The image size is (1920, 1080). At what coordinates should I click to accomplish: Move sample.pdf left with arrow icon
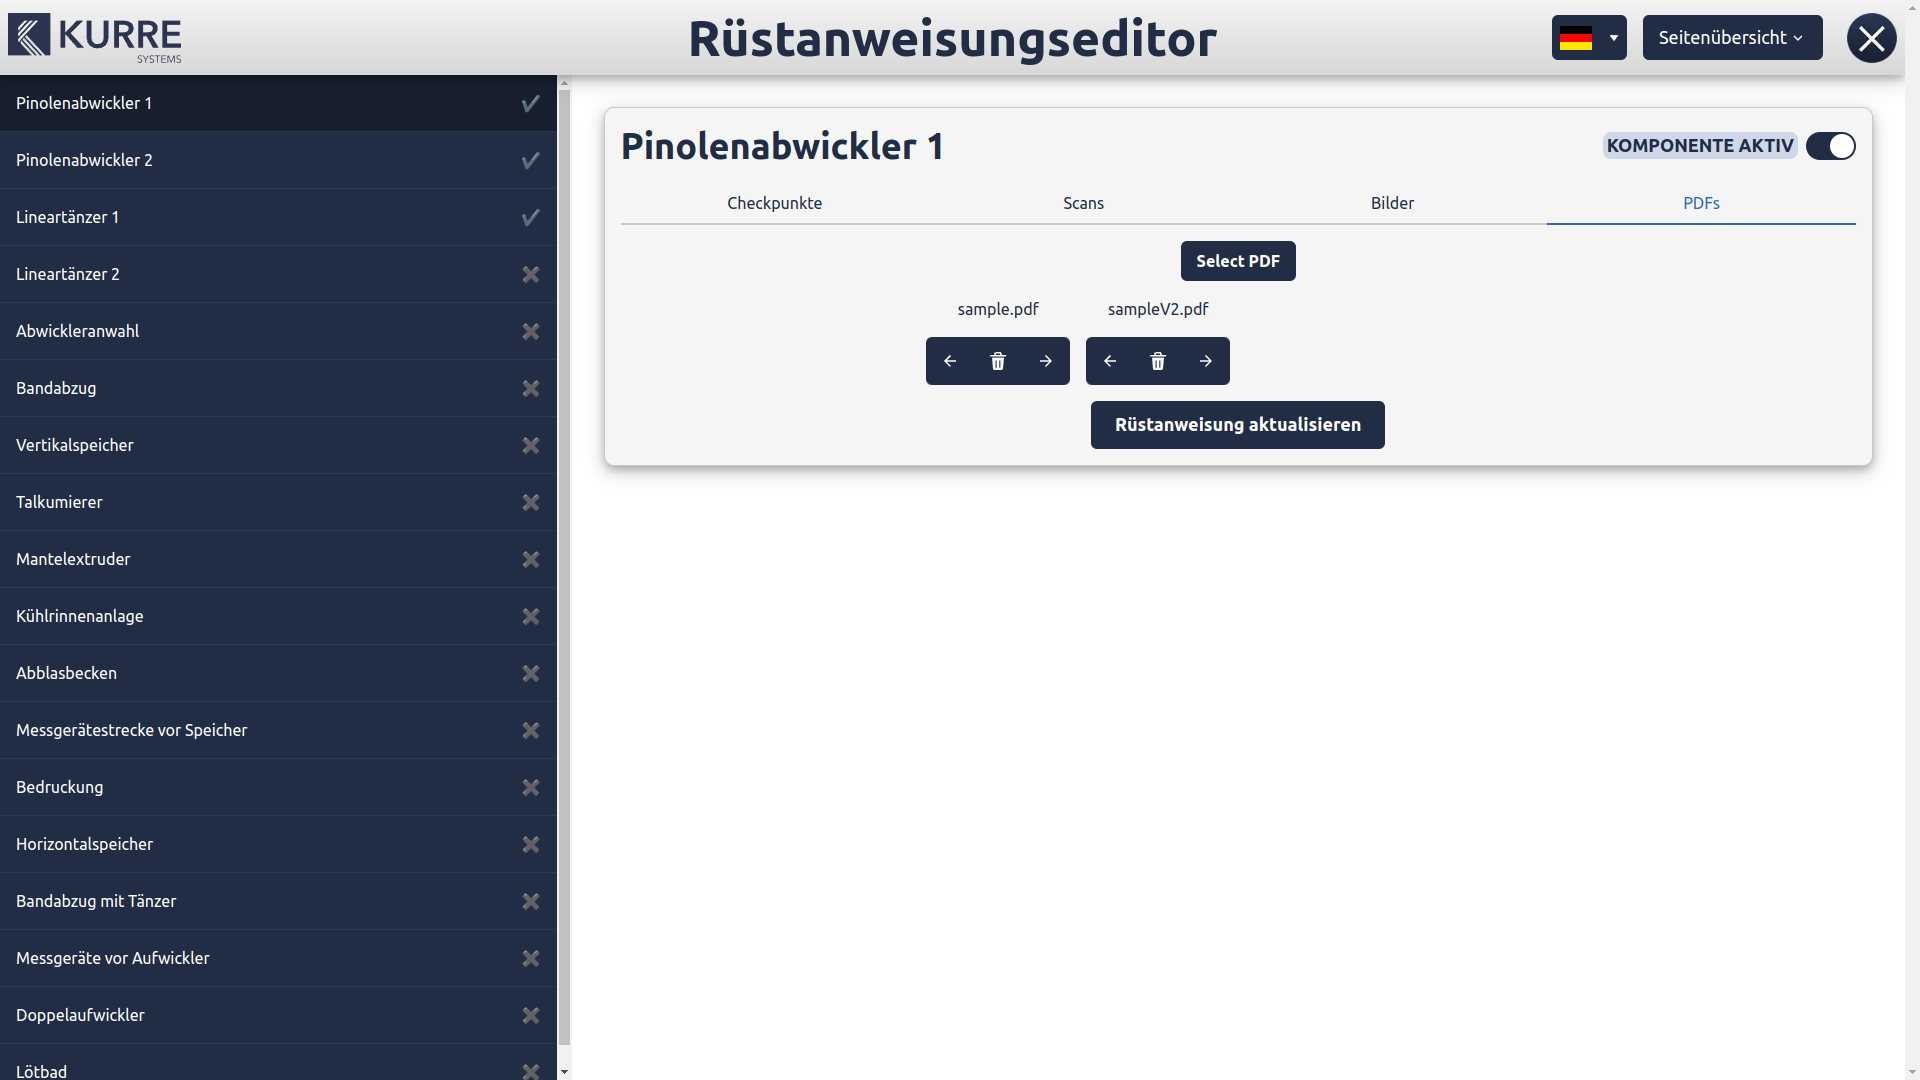(x=950, y=361)
